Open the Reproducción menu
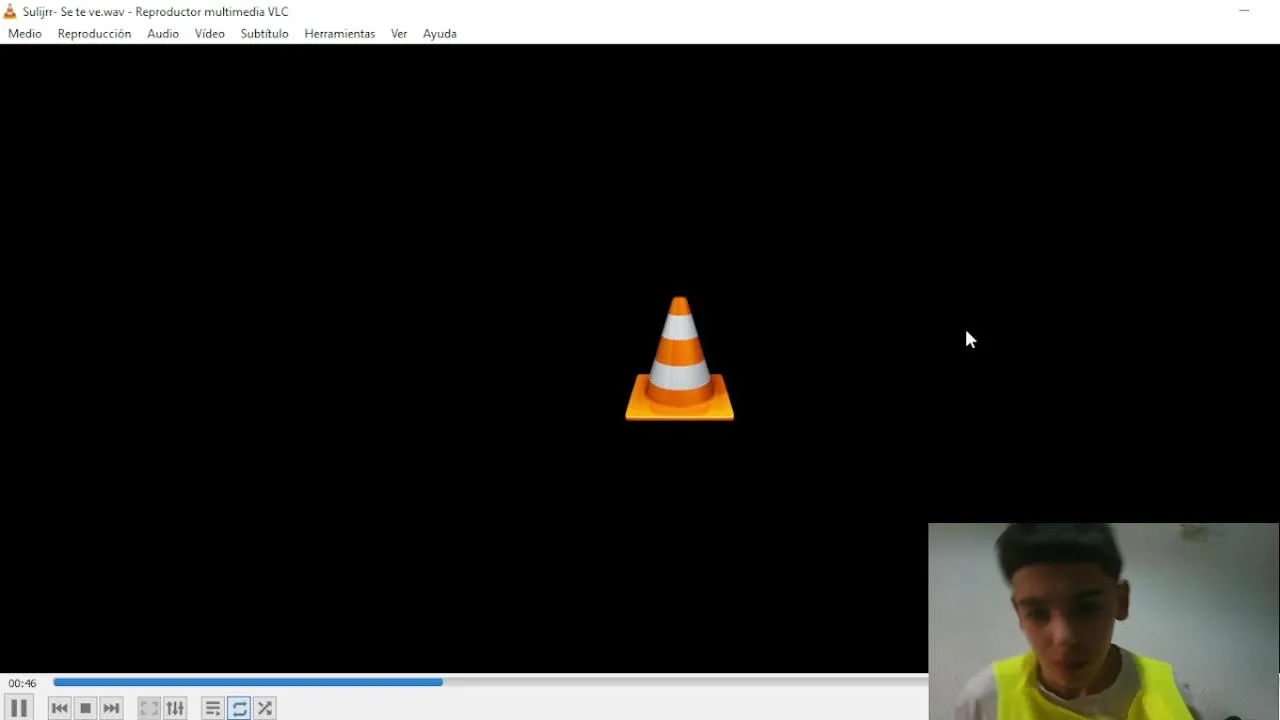Screen dimensions: 1280x720 94,34
